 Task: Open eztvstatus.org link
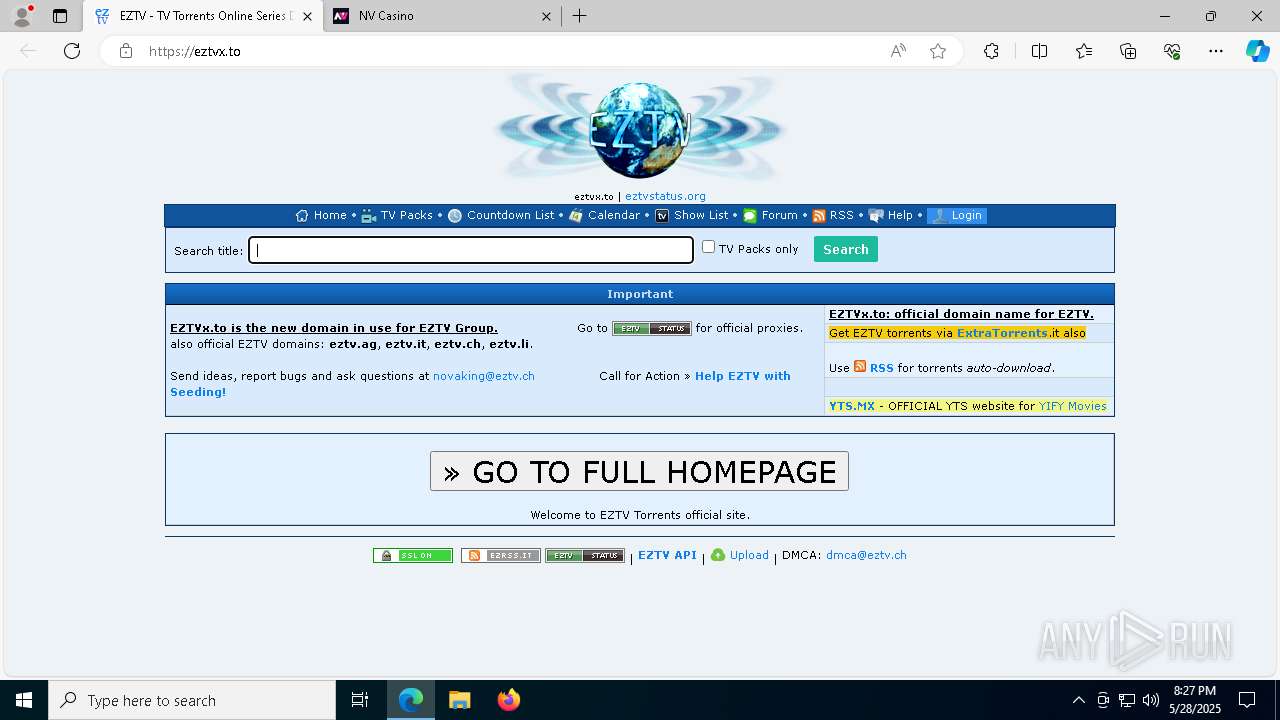pyautogui.click(x=665, y=196)
